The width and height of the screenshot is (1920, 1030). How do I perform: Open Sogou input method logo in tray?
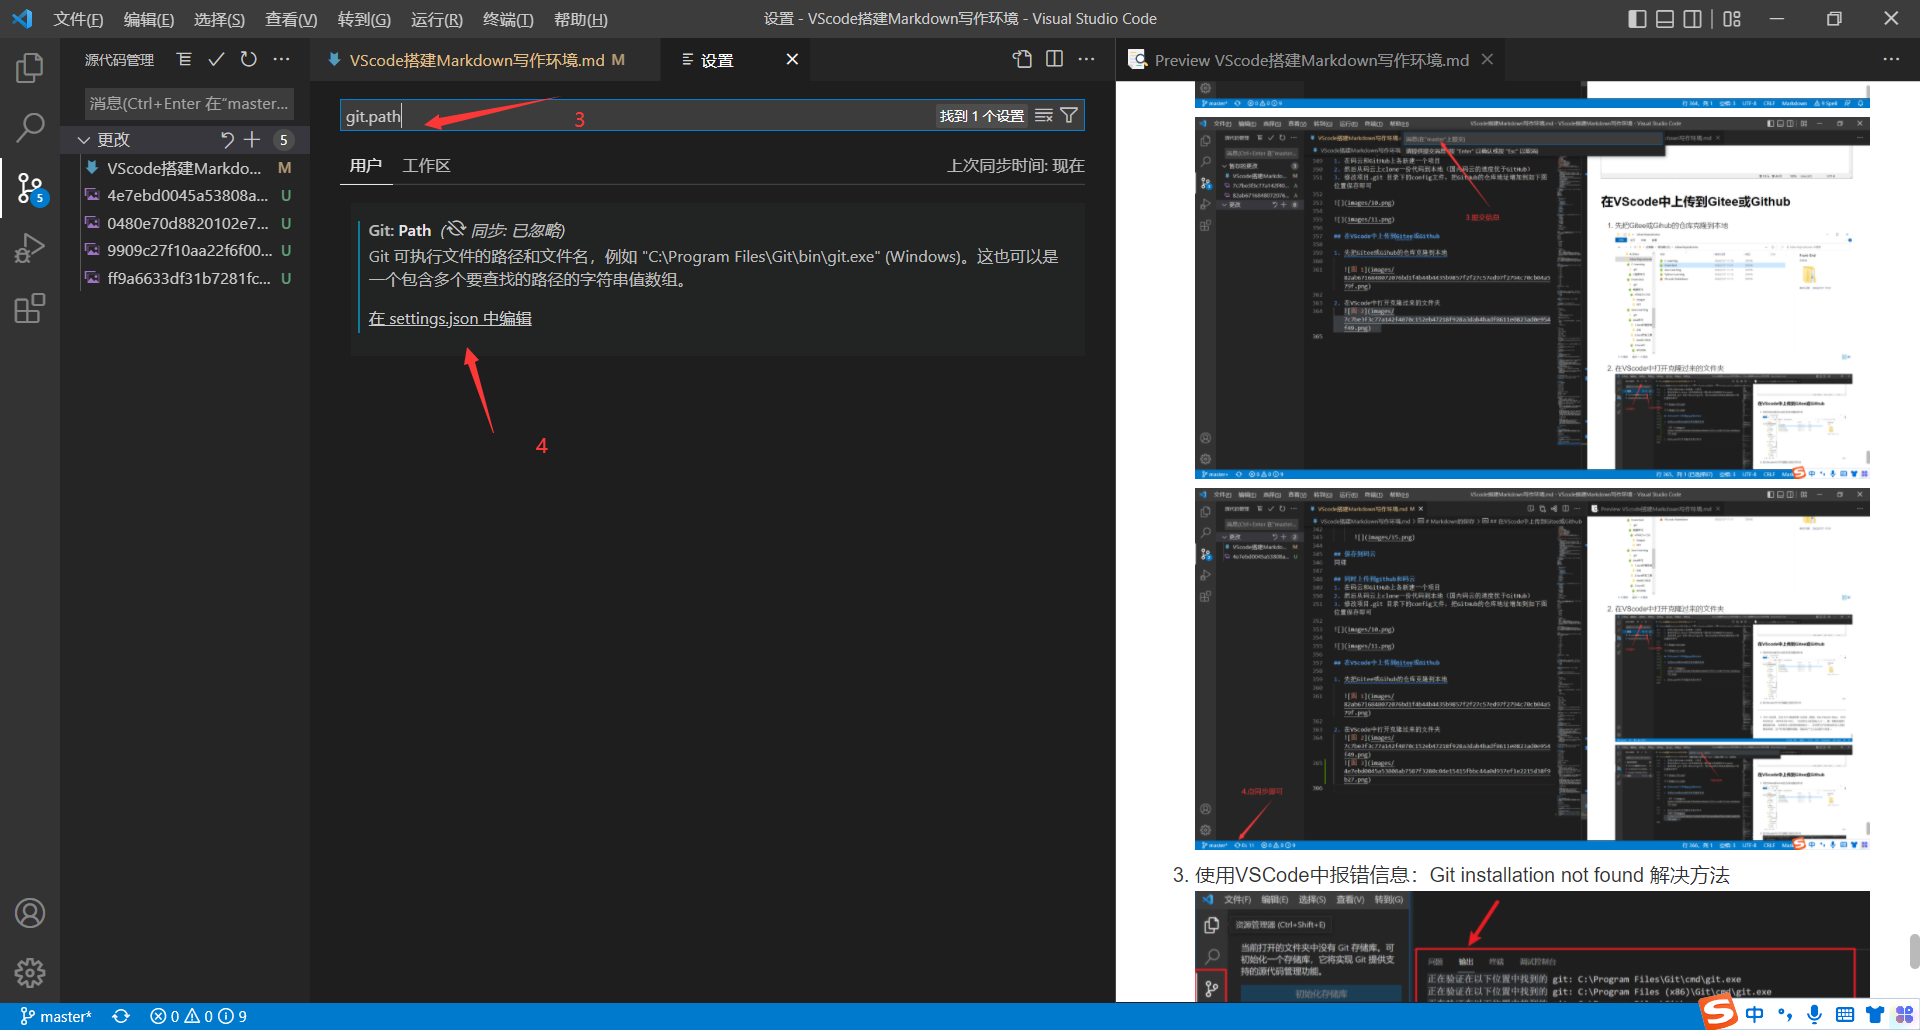1719,1012
